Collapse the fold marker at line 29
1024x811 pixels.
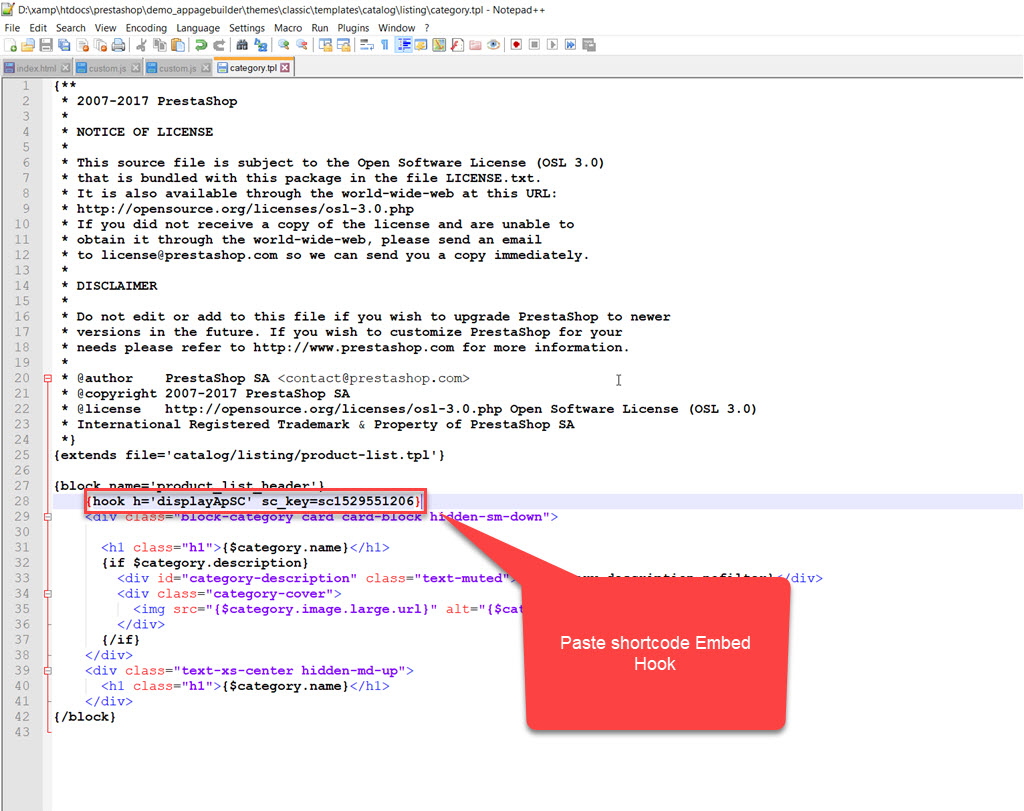pos(48,517)
